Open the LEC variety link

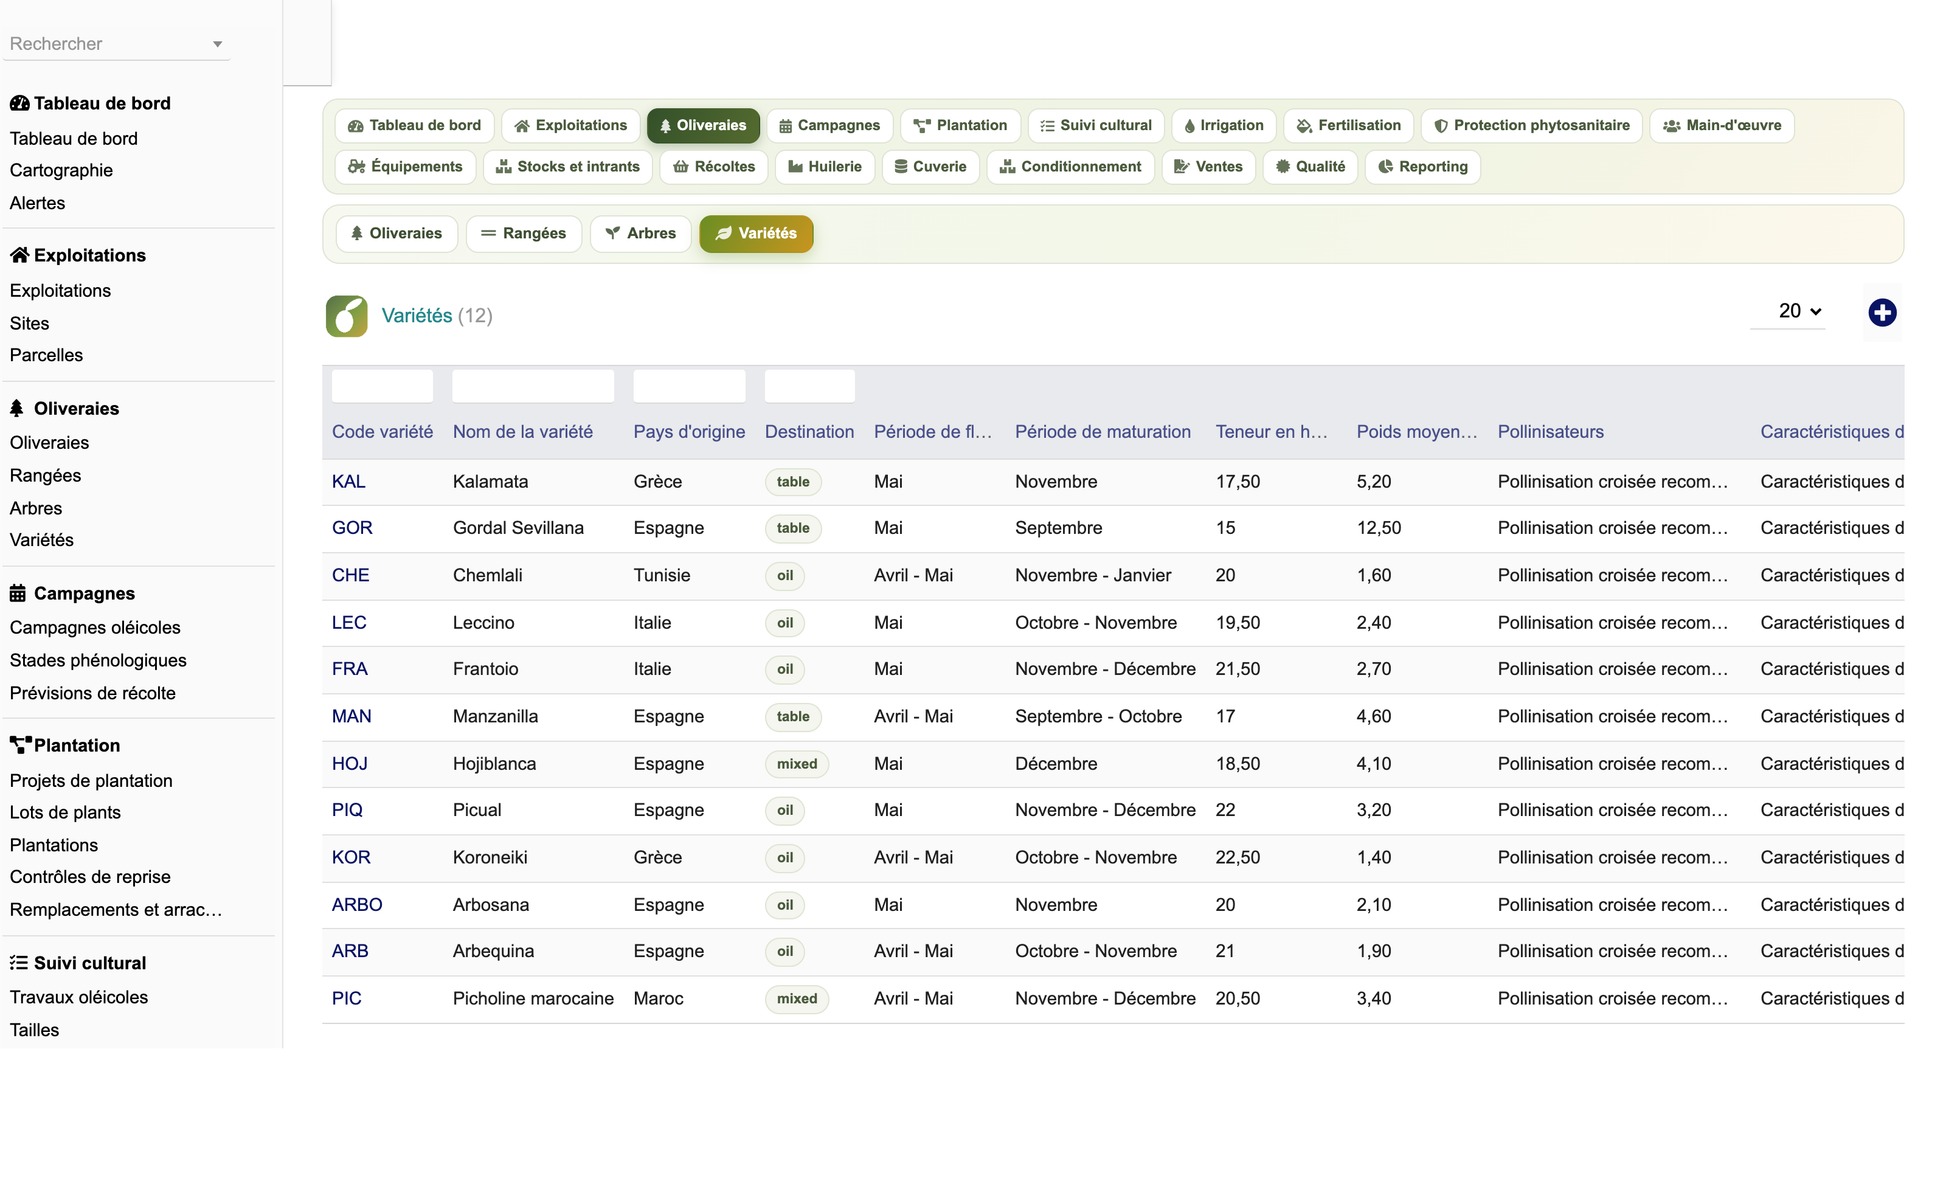pyautogui.click(x=349, y=623)
